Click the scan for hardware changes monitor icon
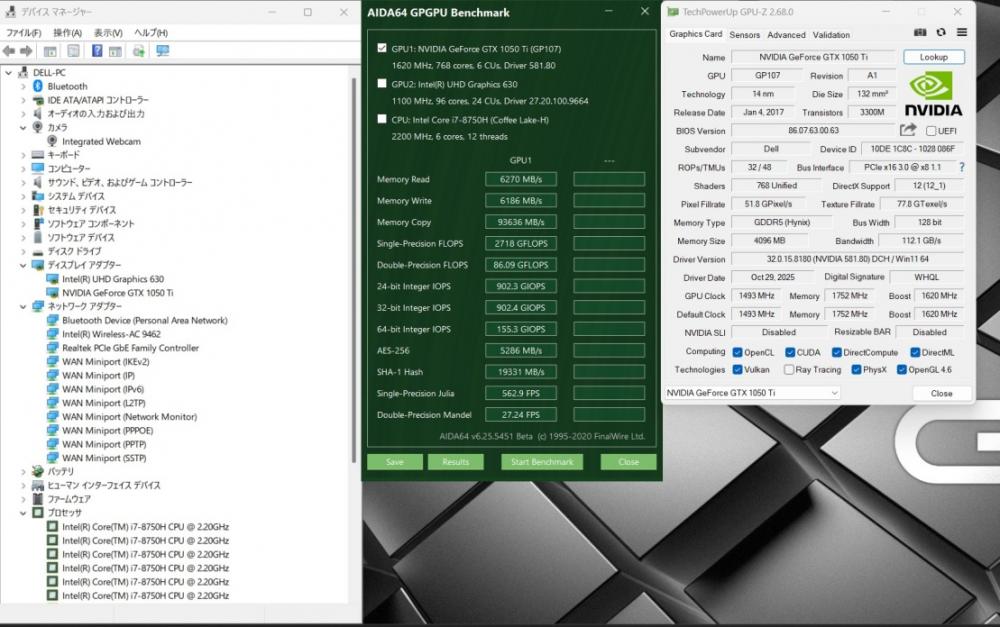1000x627 pixels. (x=162, y=50)
